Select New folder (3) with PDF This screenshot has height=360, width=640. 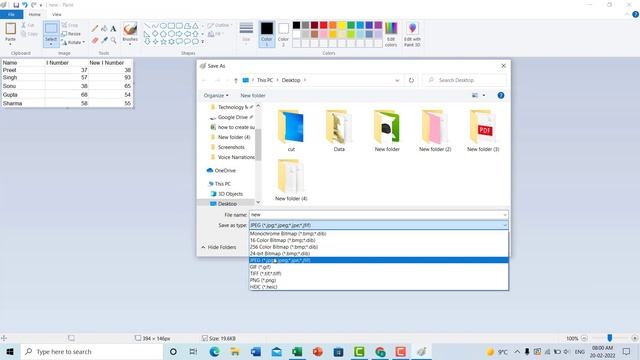tap(483, 131)
